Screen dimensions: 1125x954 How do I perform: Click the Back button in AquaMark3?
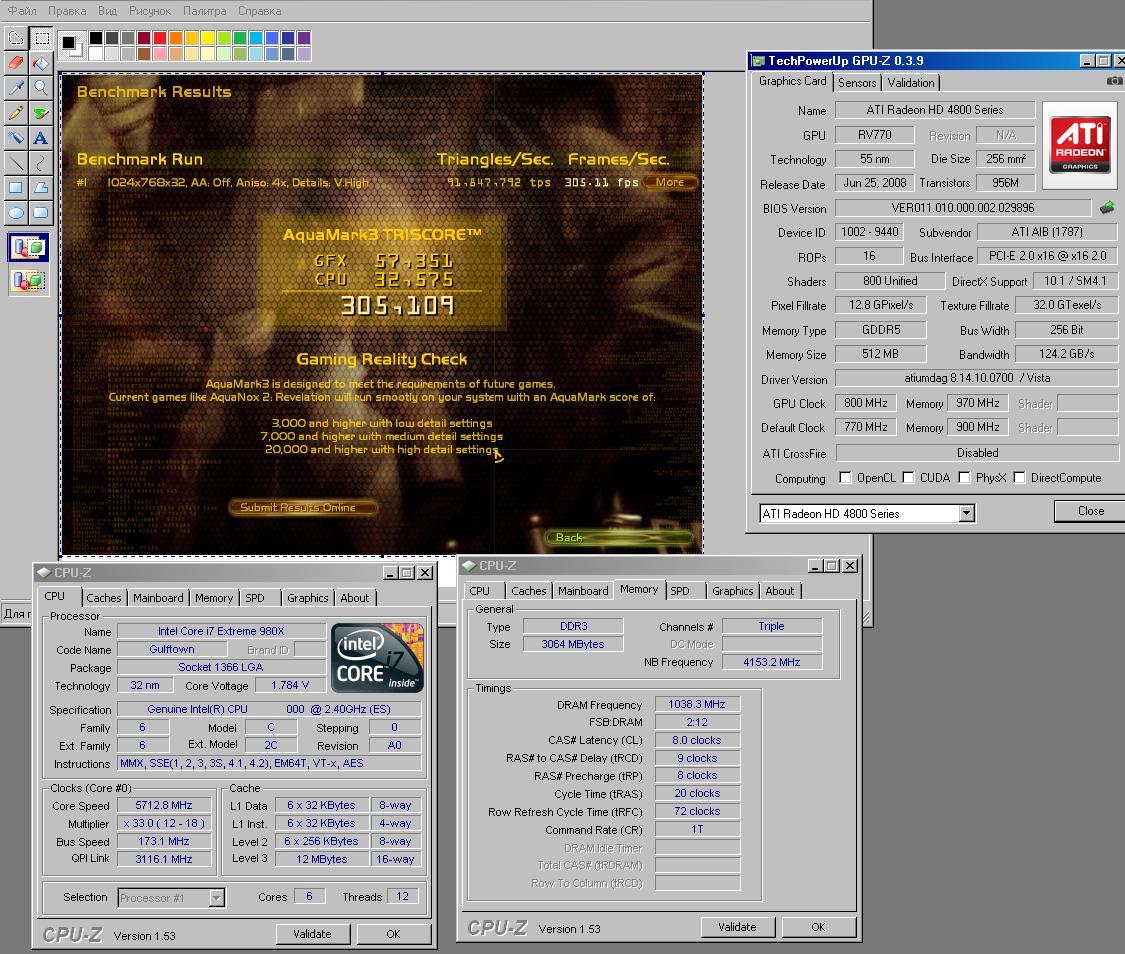[x=618, y=537]
